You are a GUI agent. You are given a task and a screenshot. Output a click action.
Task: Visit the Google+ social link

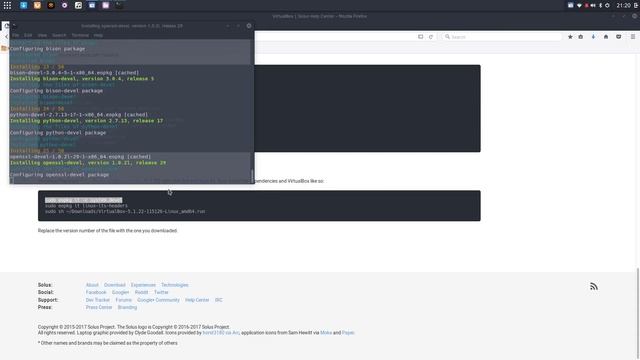pos(120,292)
